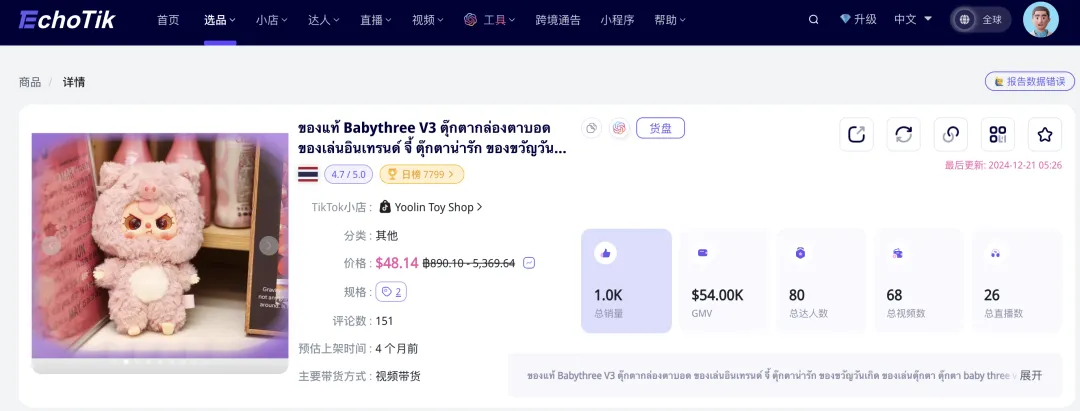Click the pink doll product image
Screen dimensions: 1080x411
pos(160,246)
